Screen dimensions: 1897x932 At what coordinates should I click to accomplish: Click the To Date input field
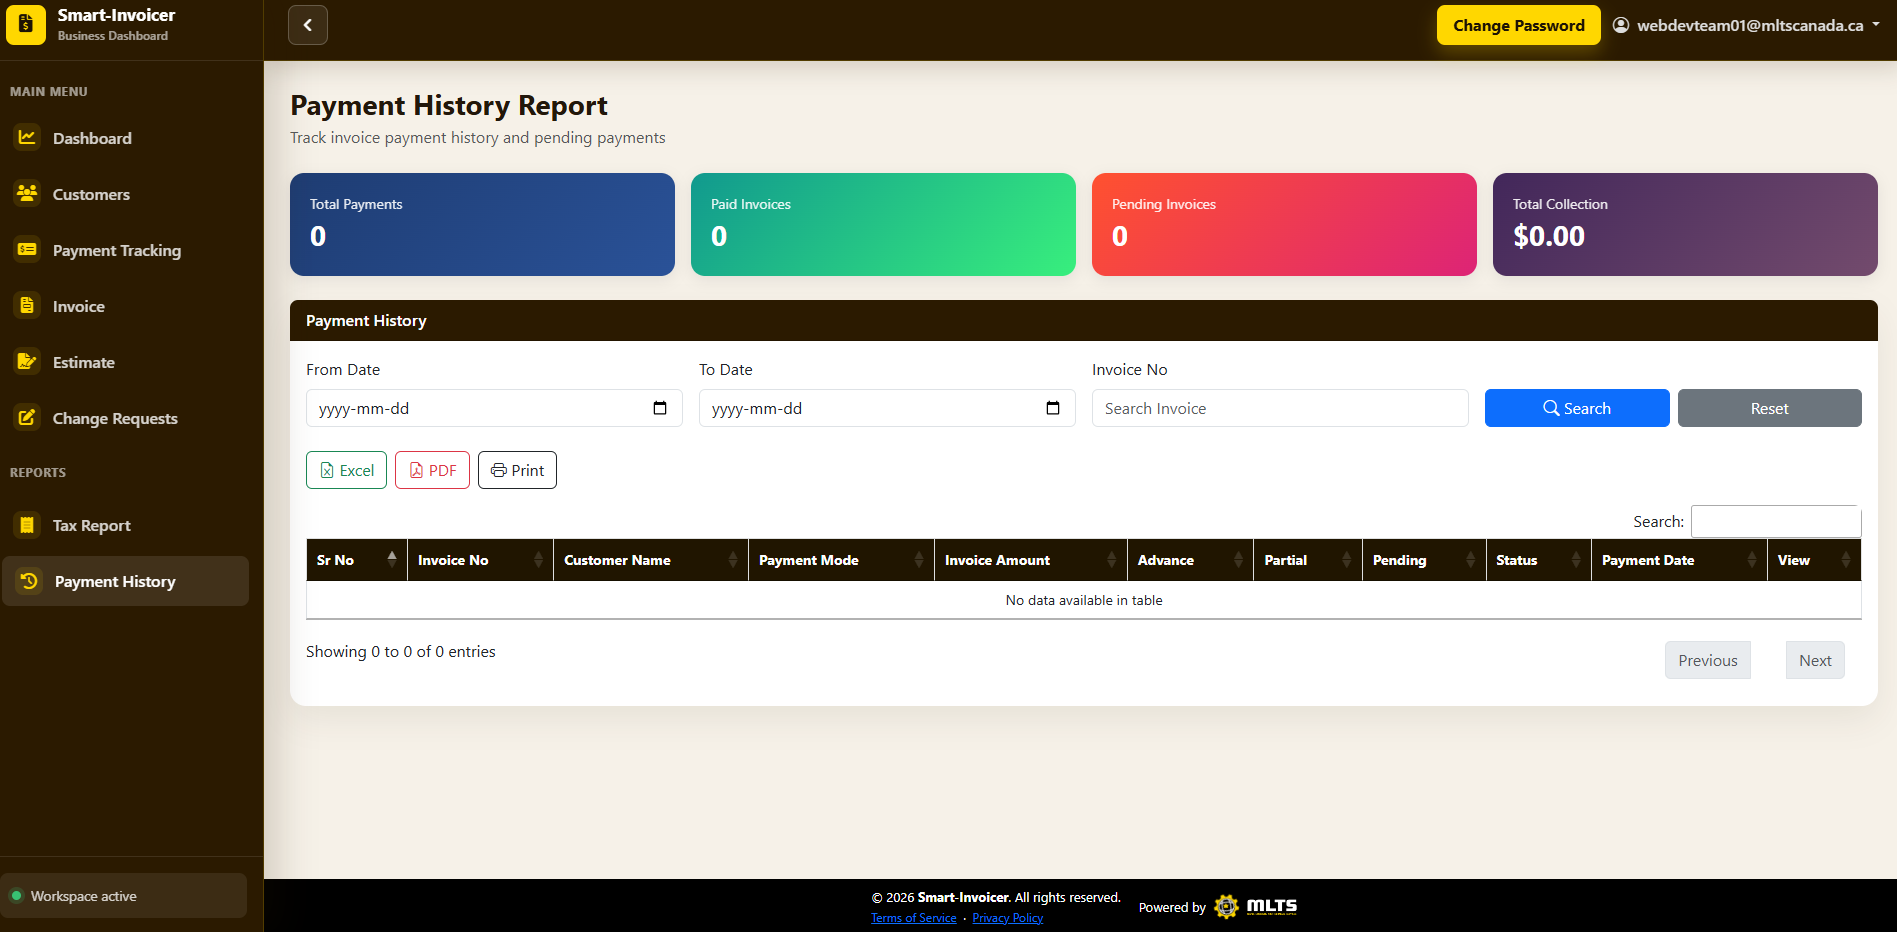pos(887,408)
